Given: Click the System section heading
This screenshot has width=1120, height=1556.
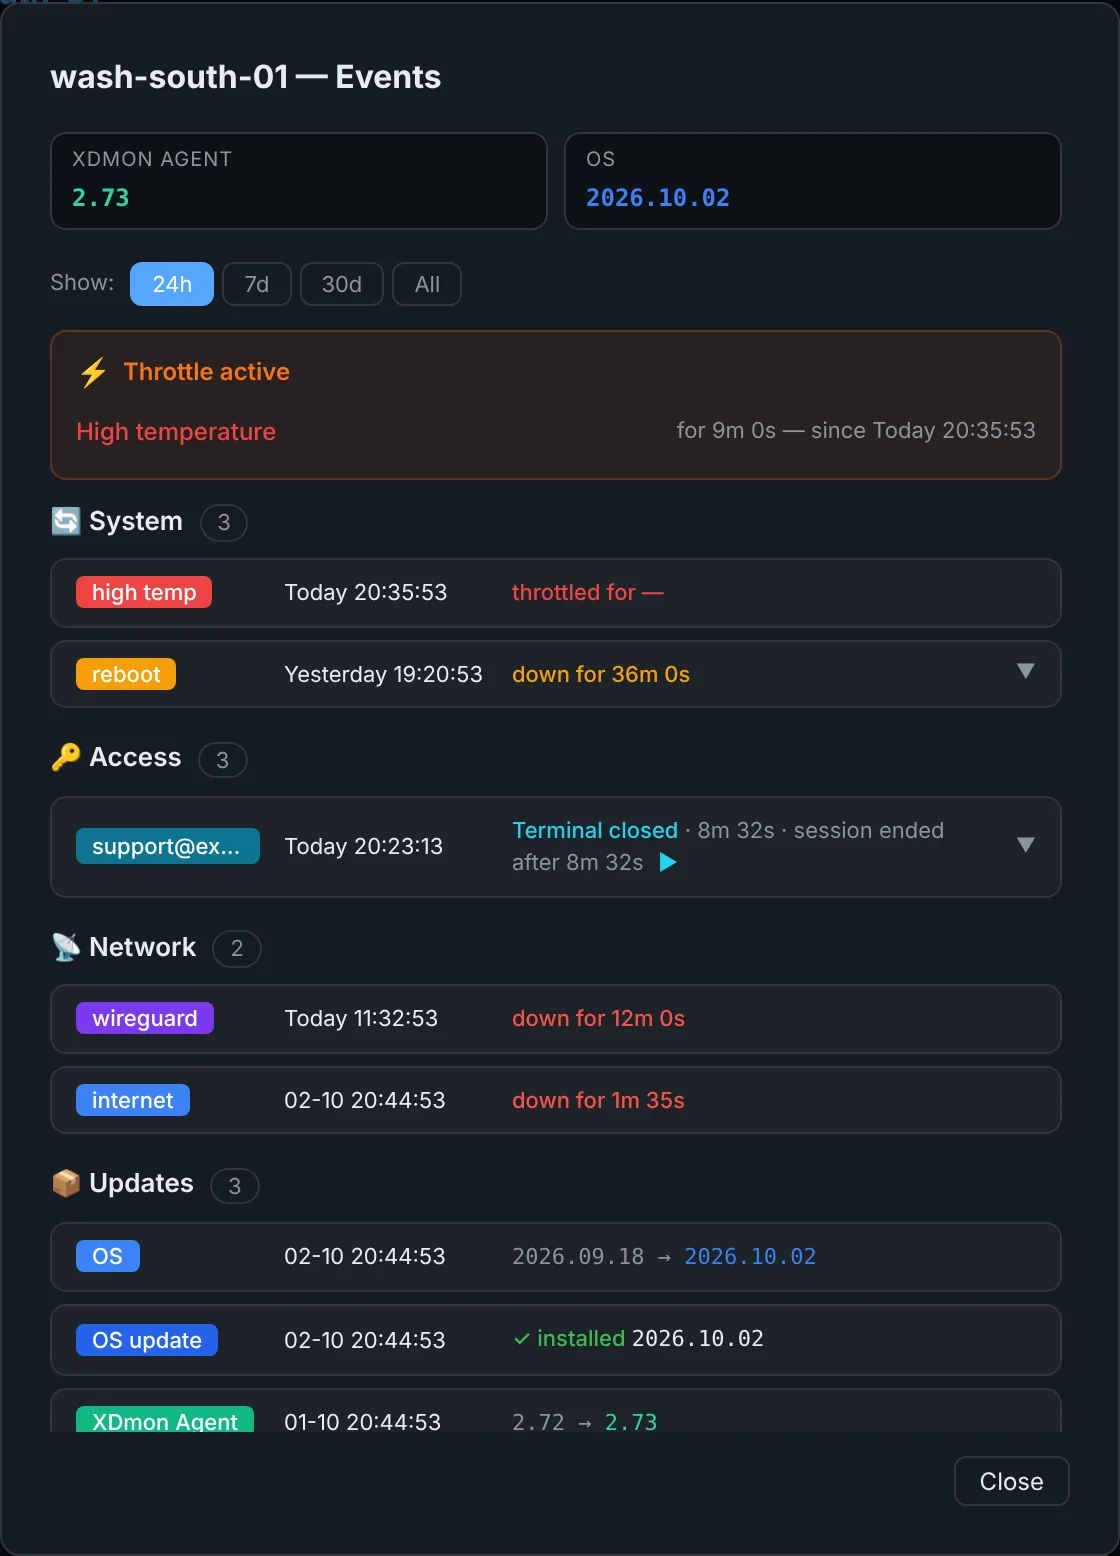Looking at the screenshot, I should coord(136,521).
